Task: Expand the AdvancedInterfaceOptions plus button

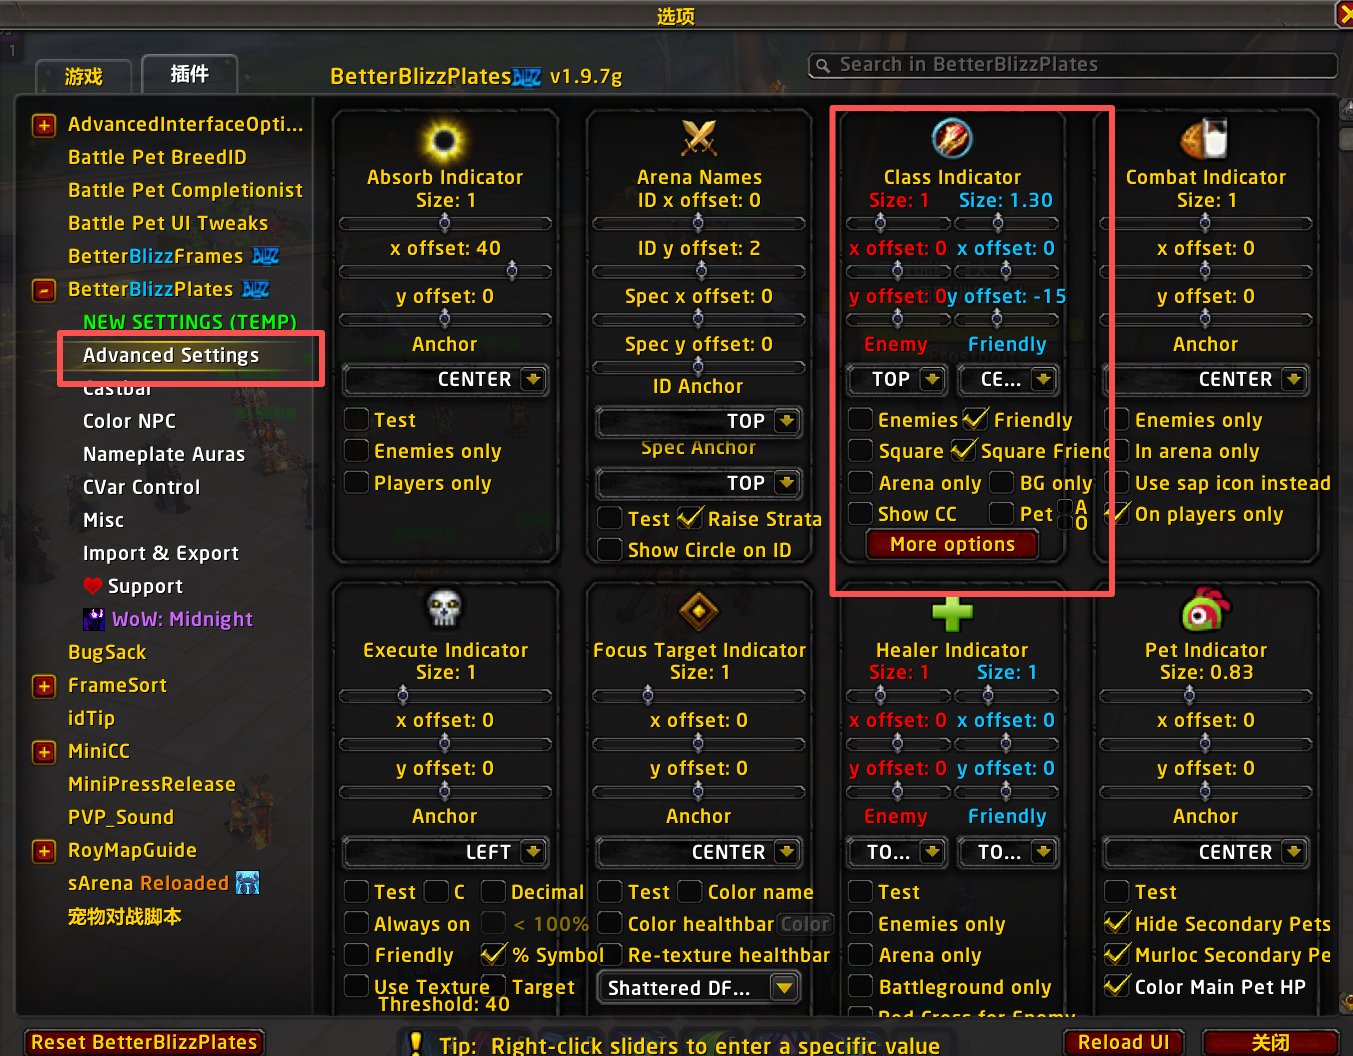Action: coord(44,125)
